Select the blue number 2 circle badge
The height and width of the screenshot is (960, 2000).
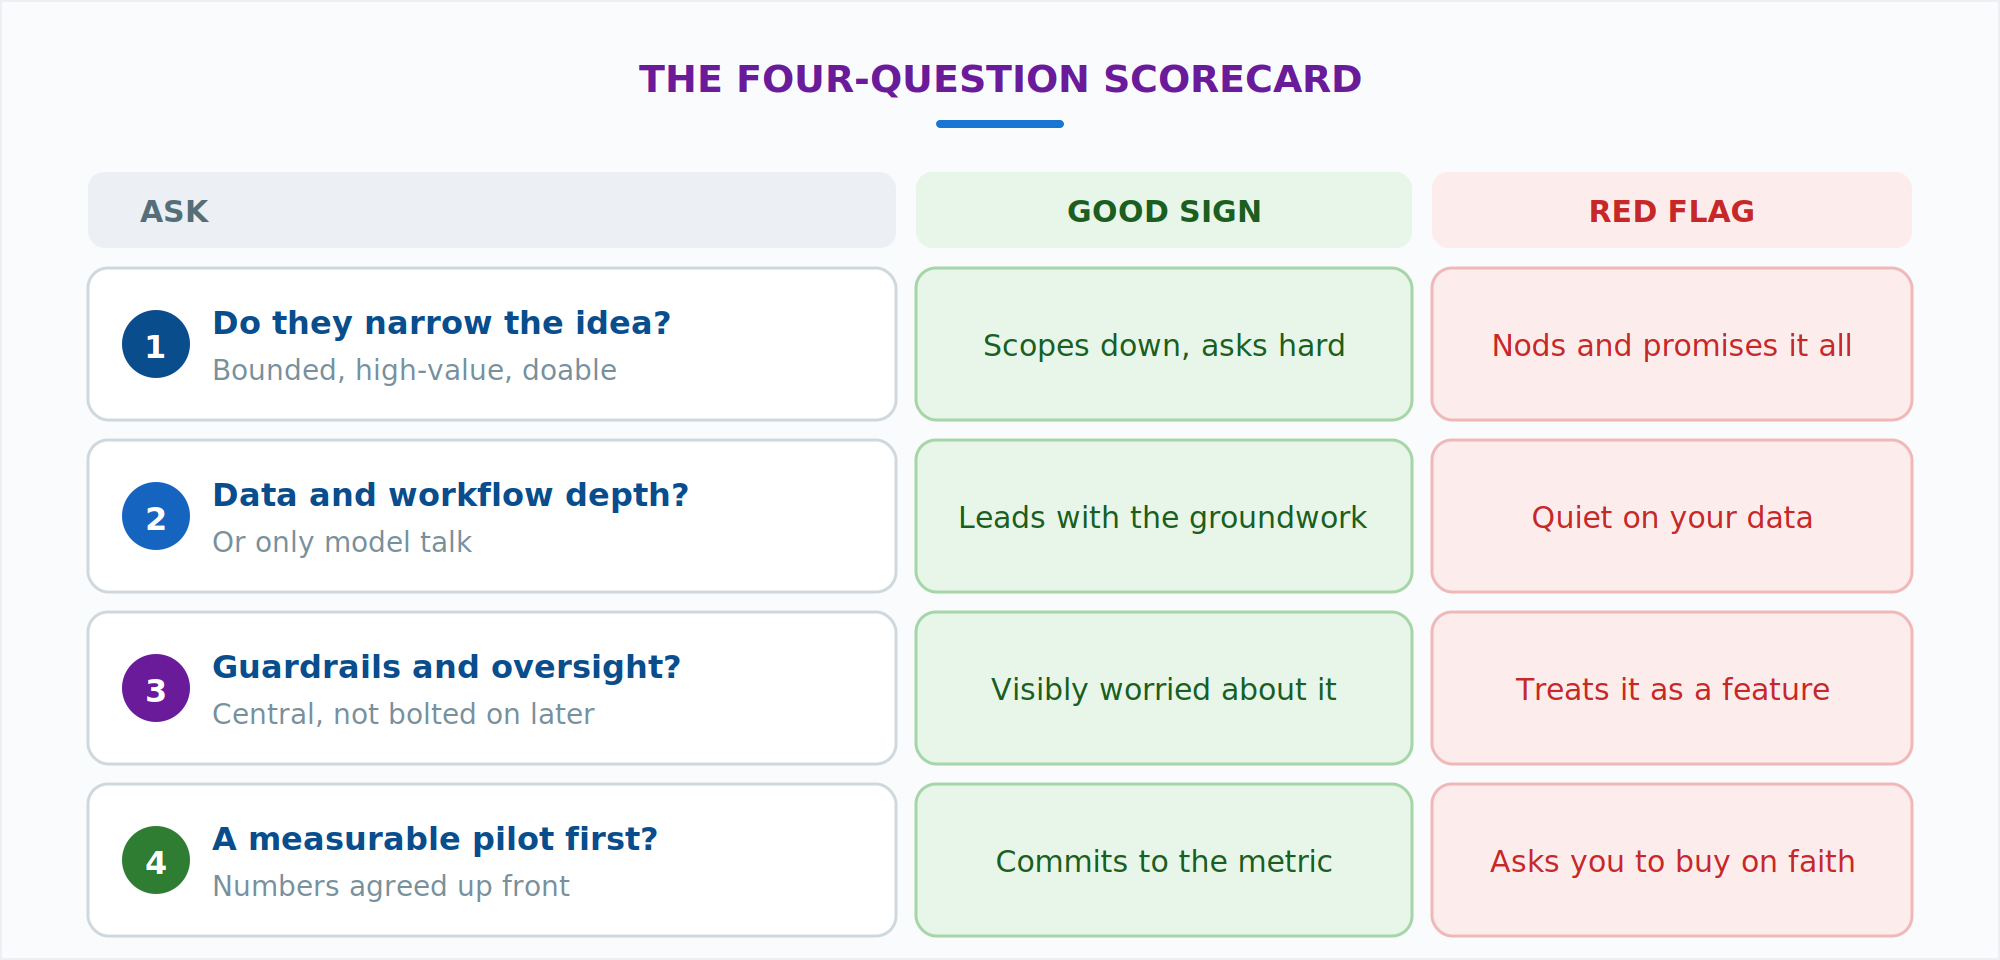pyautogui.click(x=156, y=516)
